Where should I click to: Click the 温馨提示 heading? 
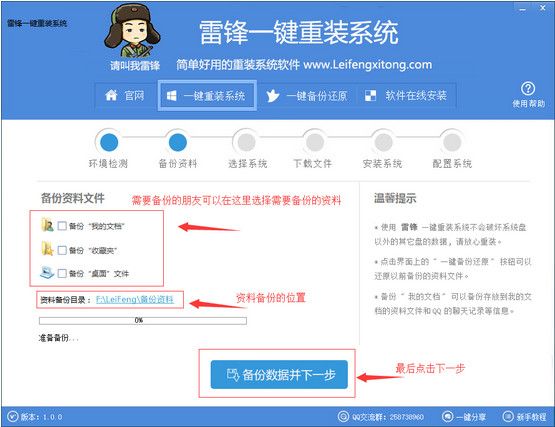395,198
